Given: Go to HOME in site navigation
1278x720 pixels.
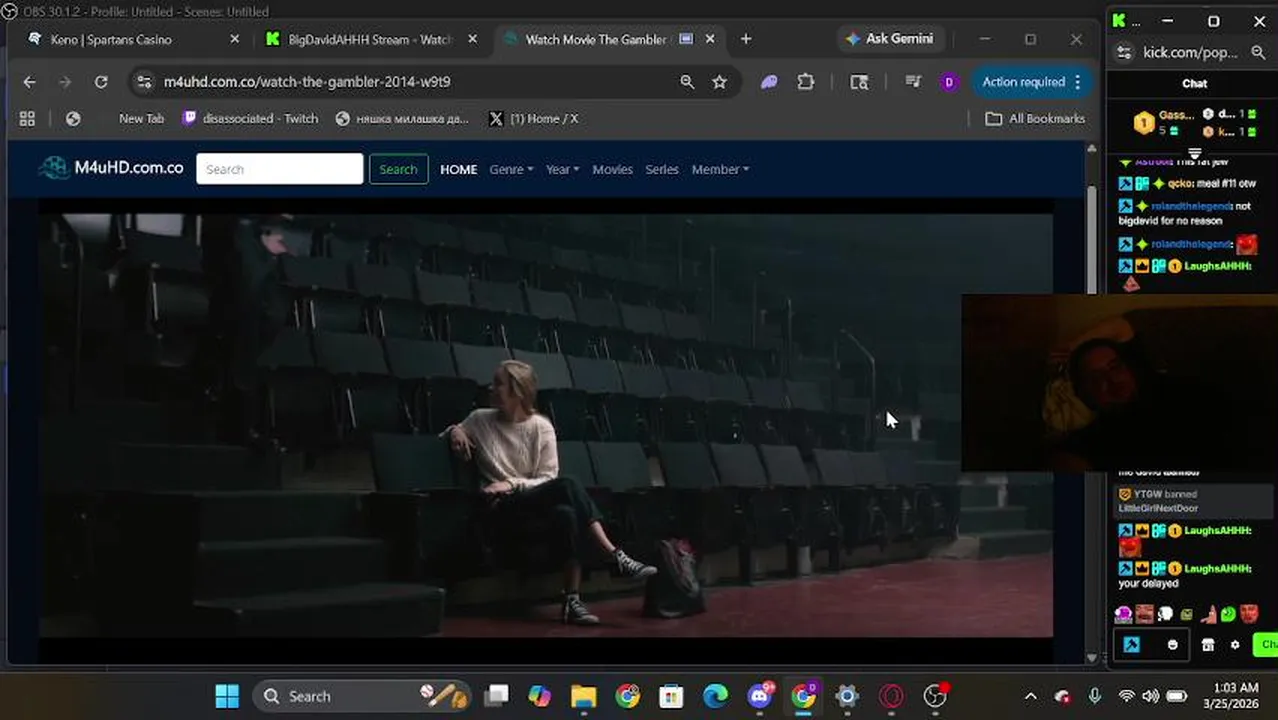Looking at the screenshot, I should [458, 169].
